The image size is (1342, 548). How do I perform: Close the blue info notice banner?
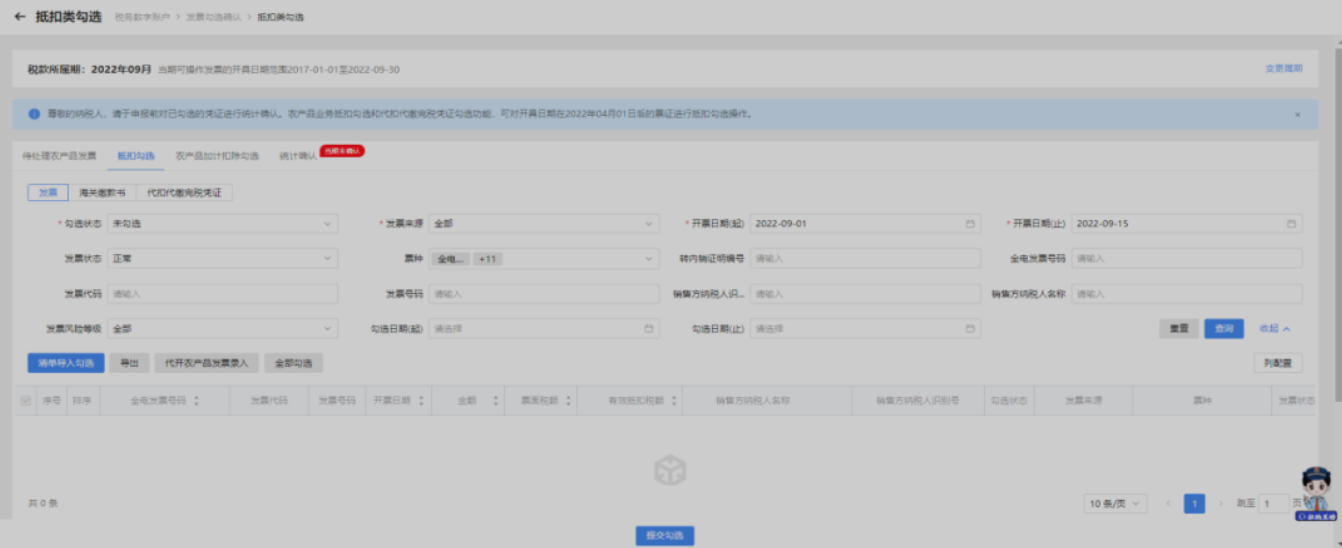(x=1298, y=115)
